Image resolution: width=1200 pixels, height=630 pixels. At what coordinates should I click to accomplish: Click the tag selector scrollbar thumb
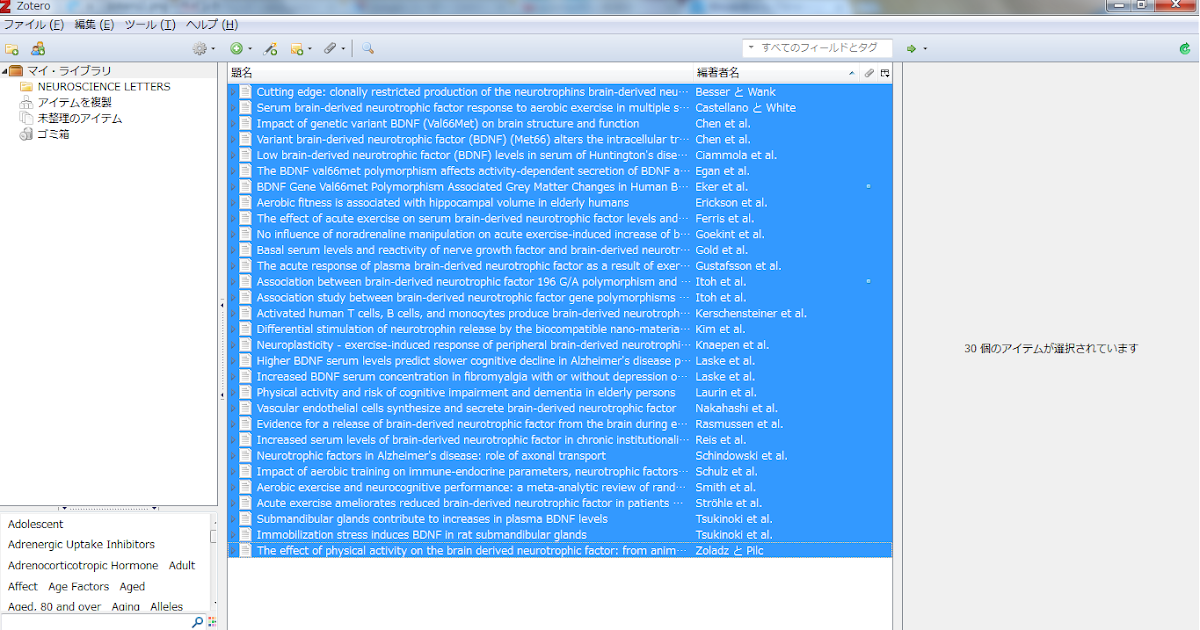tap(214, 537)
